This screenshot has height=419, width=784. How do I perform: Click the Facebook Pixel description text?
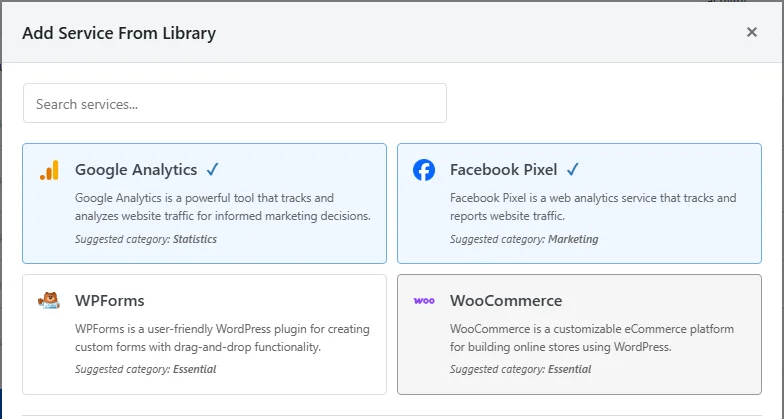point(593,207)
